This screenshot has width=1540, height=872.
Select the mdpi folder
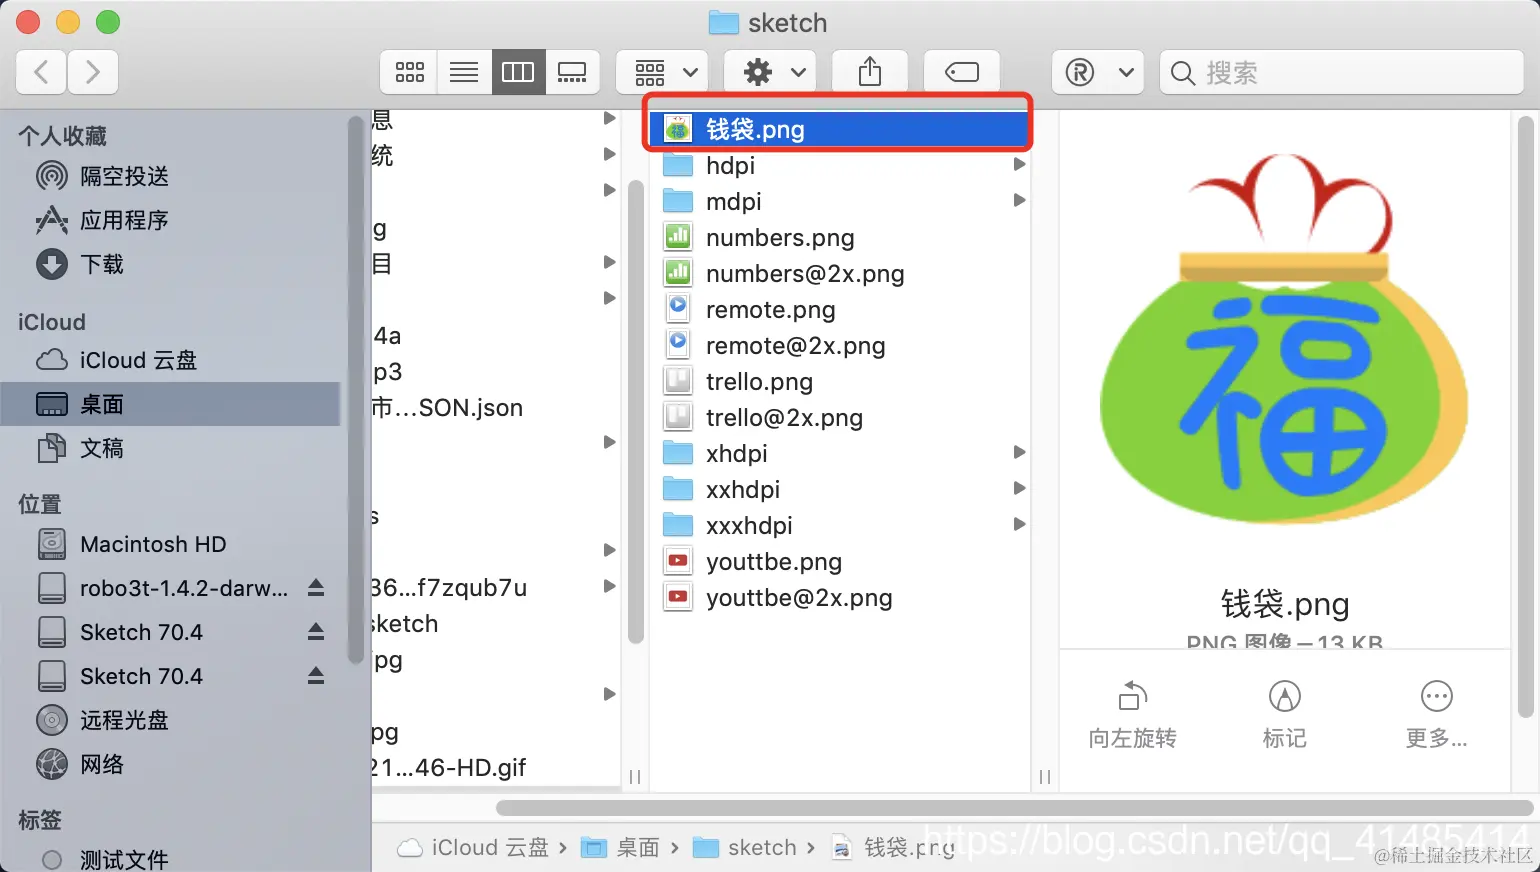(x=838, y=201)
